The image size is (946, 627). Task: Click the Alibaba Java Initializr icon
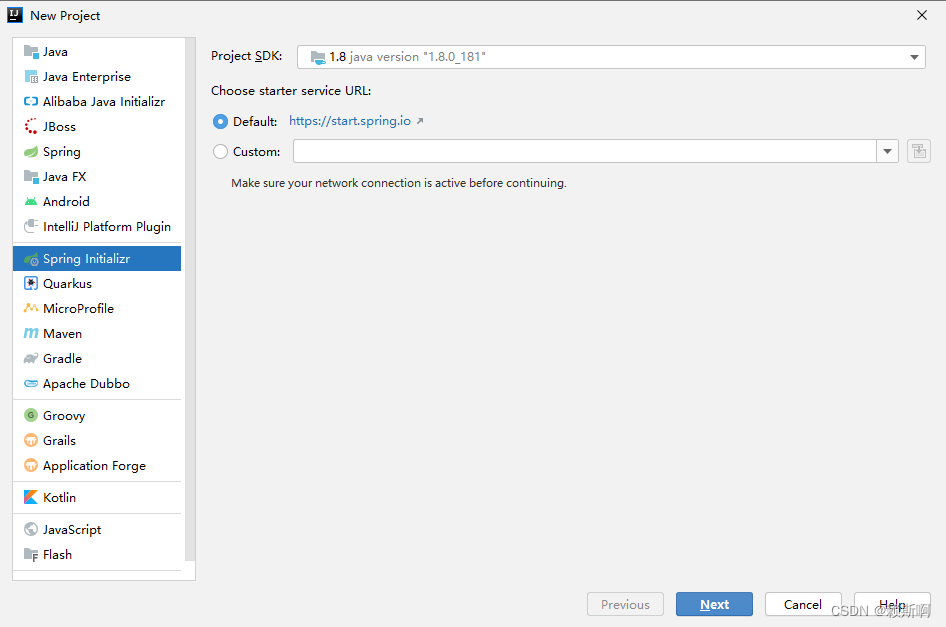31,101
